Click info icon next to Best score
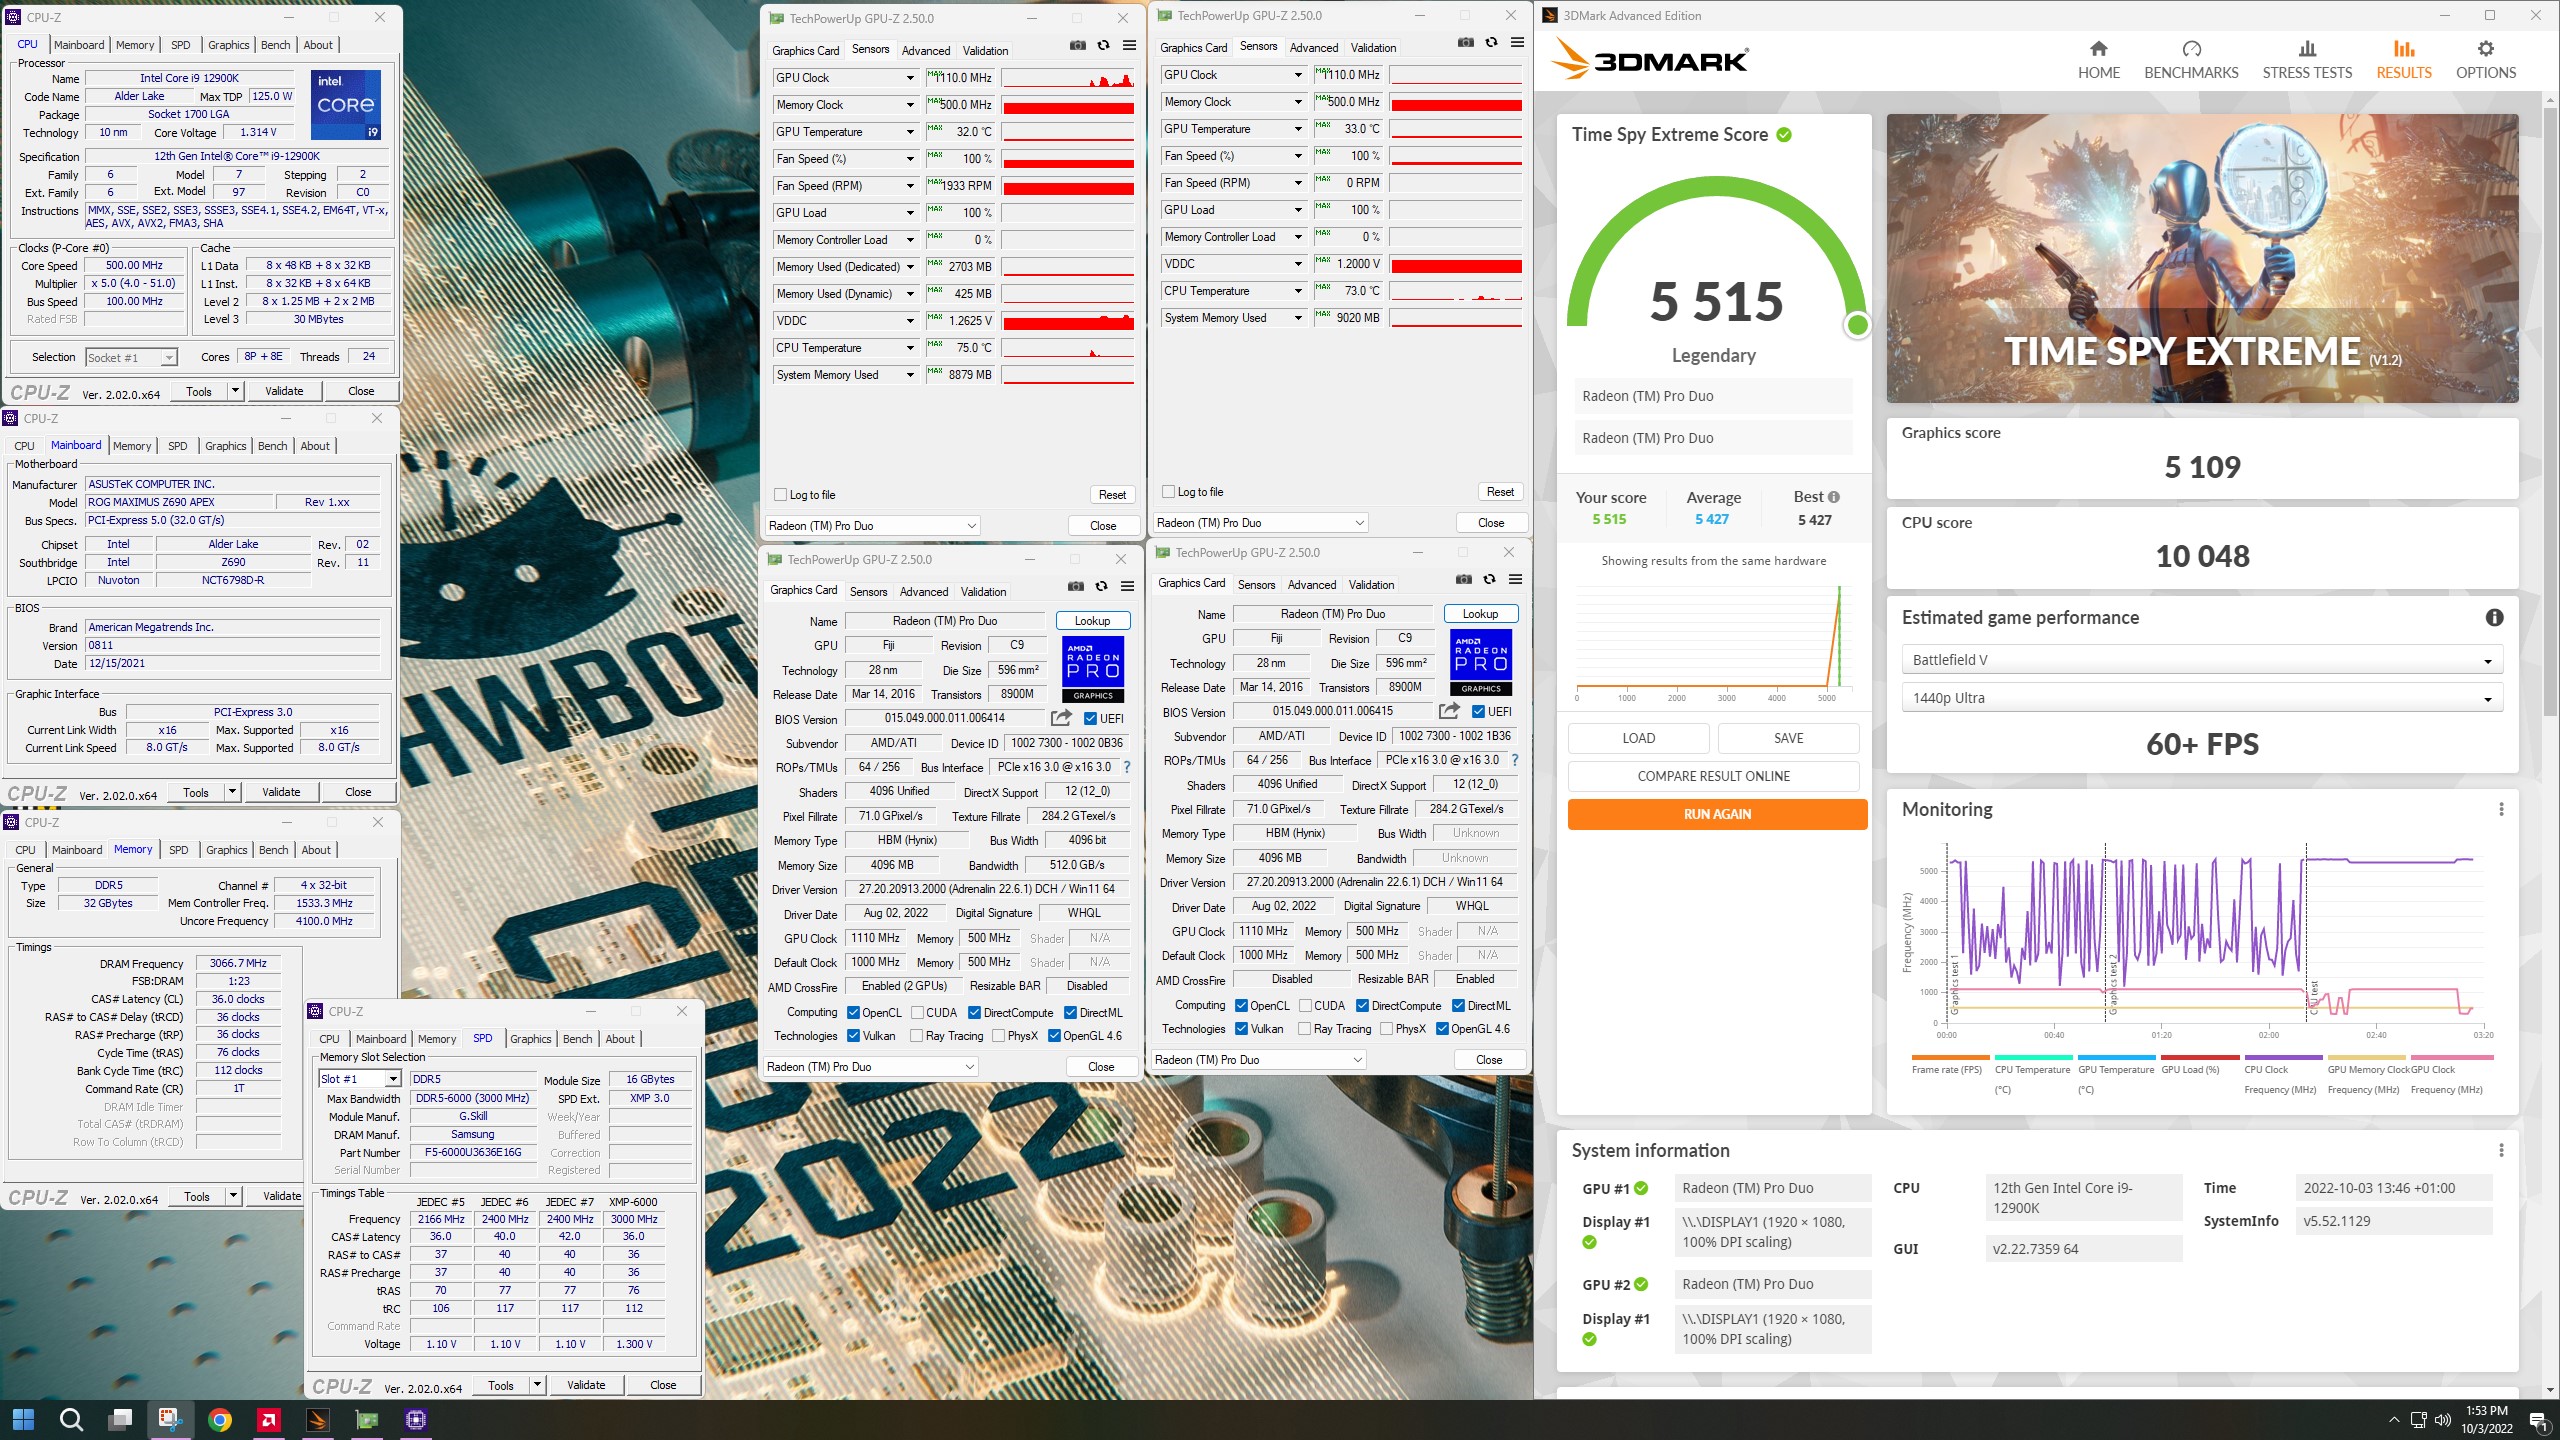The width and height of the screenshot is (2560, 1440). tap(1834, 497)
